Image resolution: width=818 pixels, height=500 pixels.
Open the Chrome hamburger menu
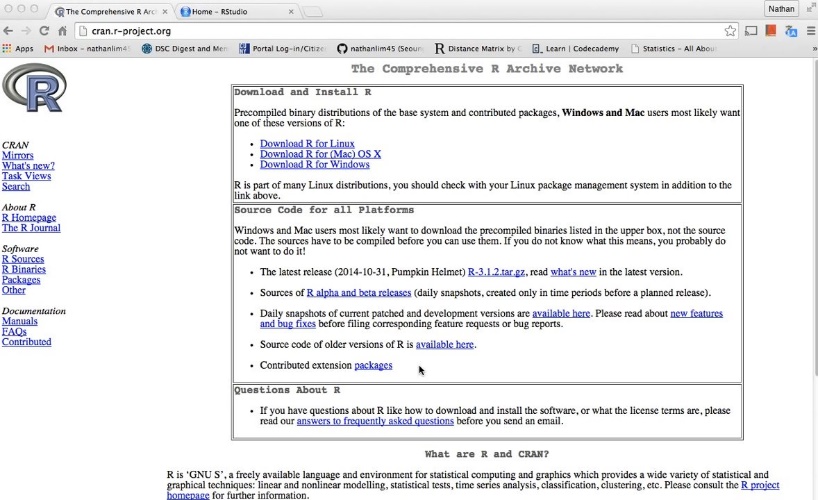point(811,31)
